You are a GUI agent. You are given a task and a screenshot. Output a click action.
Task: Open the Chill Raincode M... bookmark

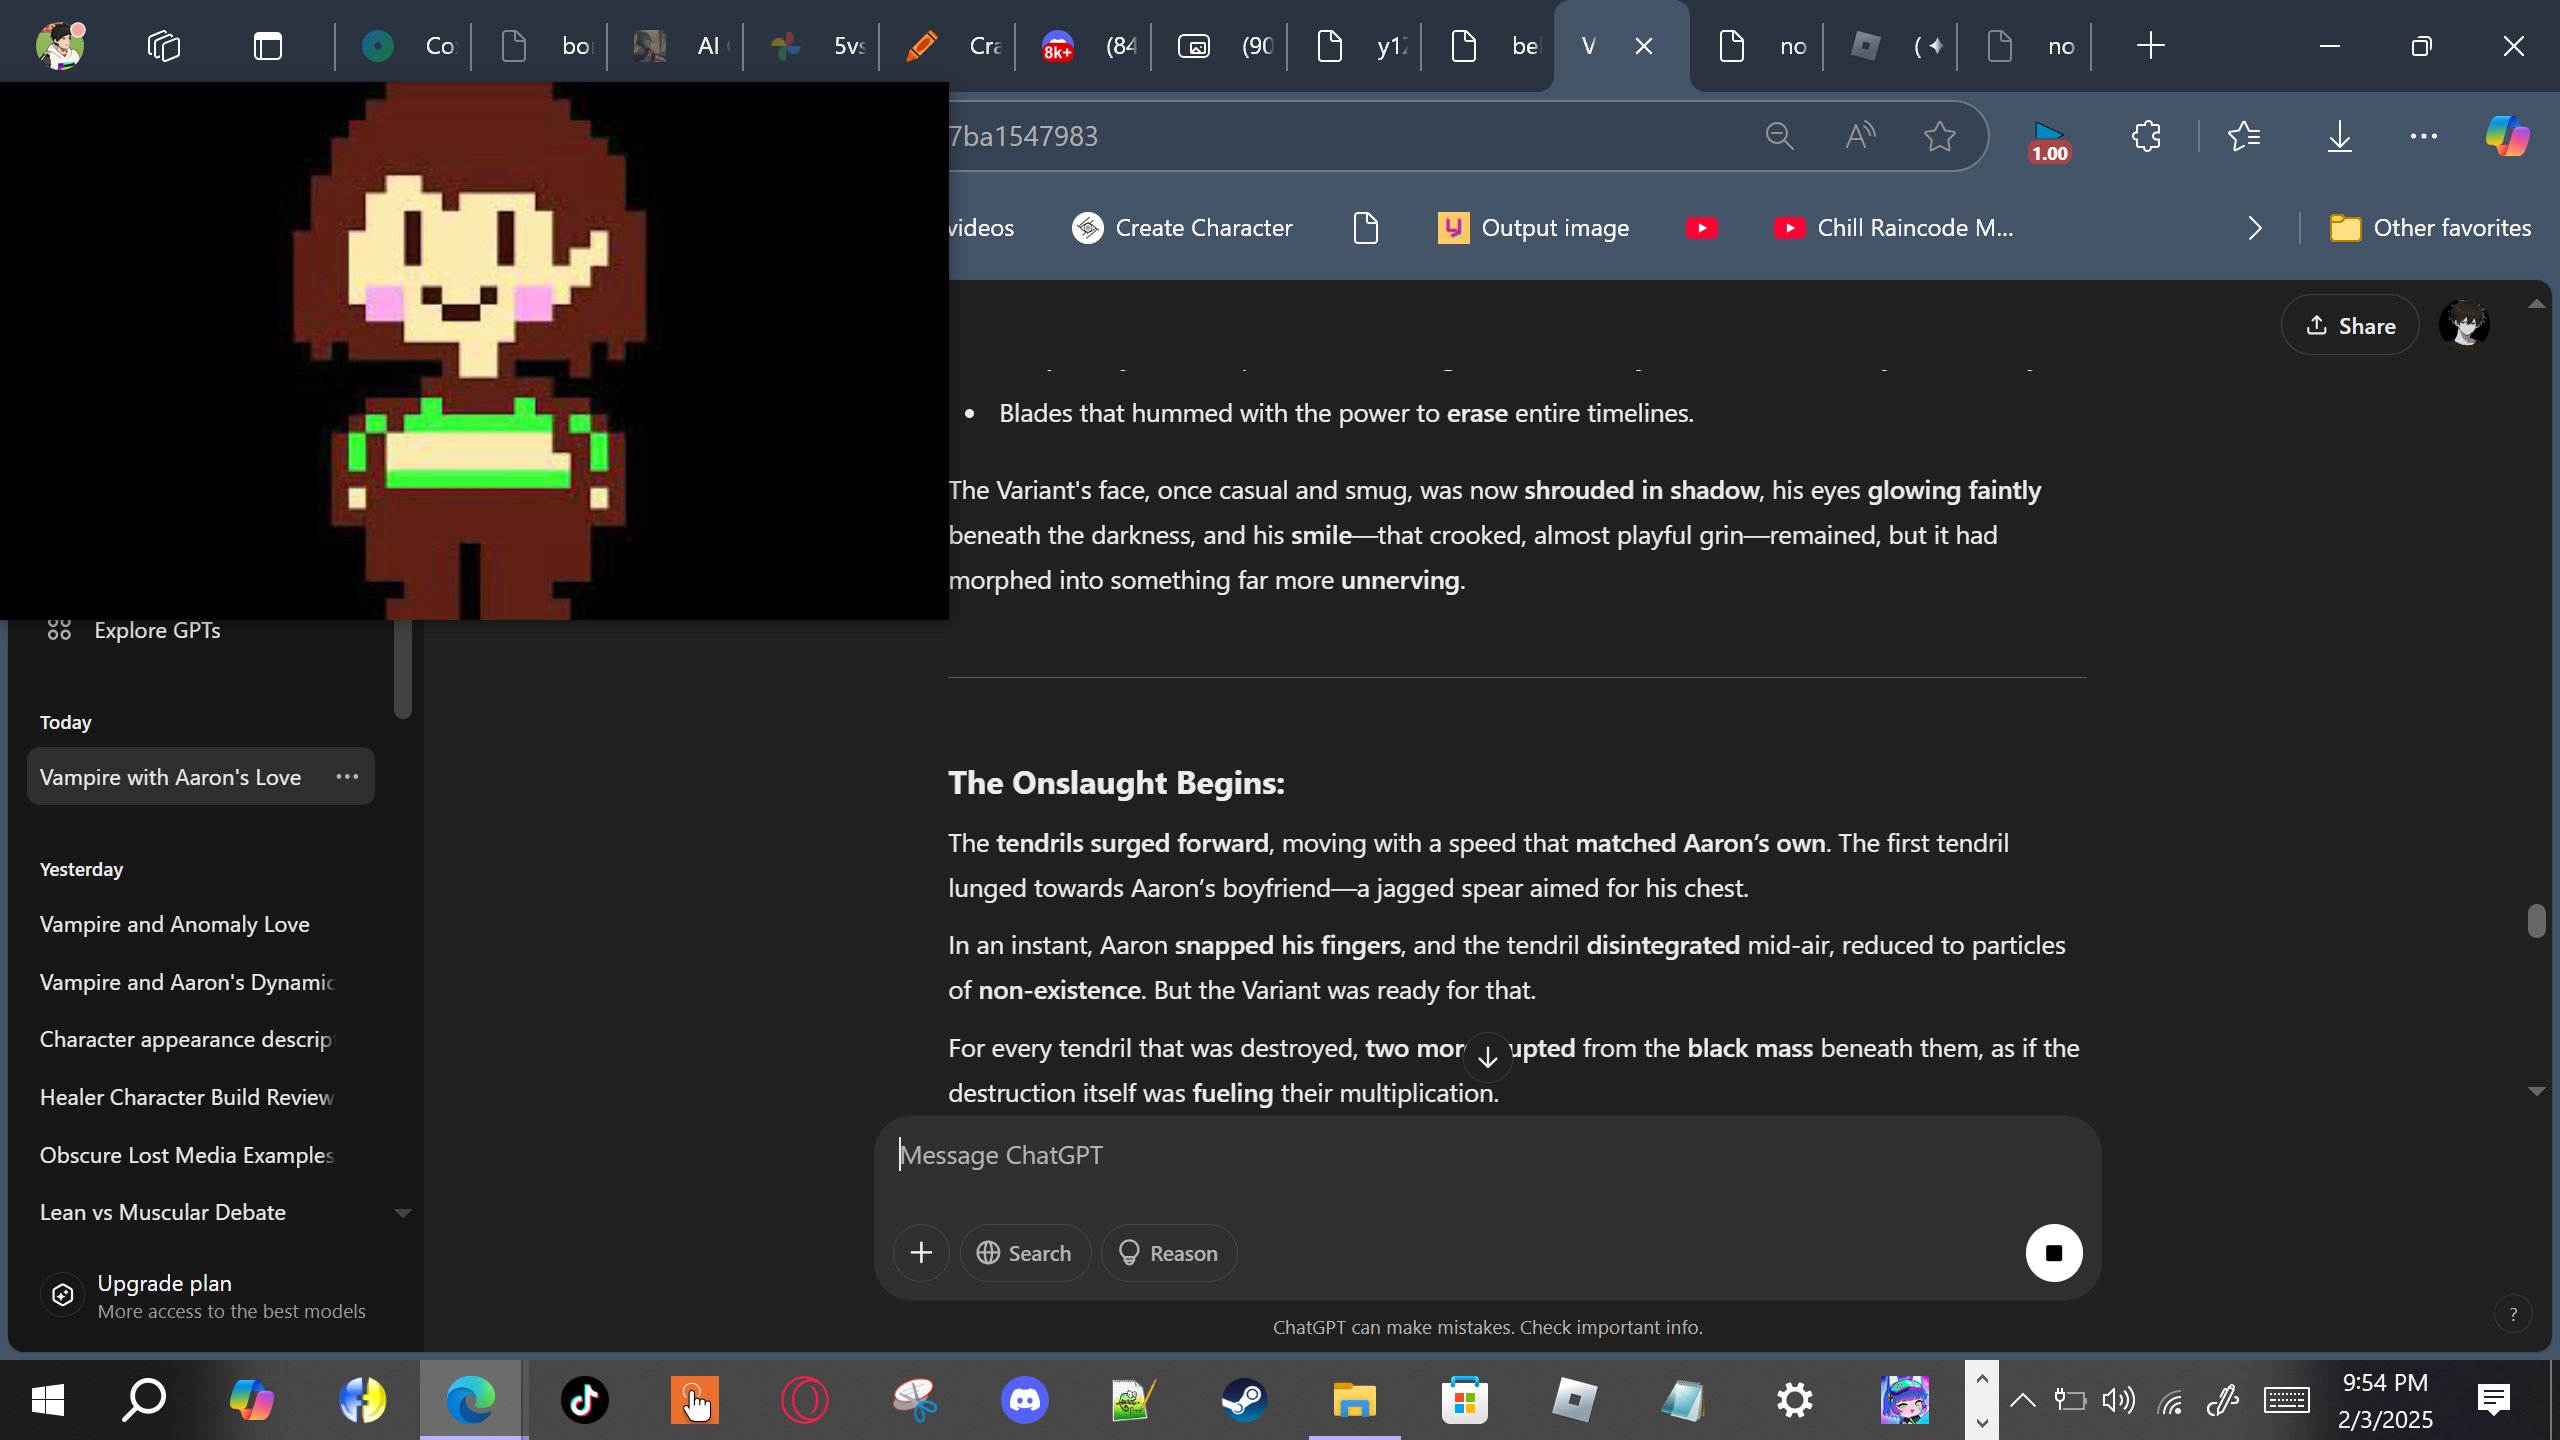(x=1893, y=228)
